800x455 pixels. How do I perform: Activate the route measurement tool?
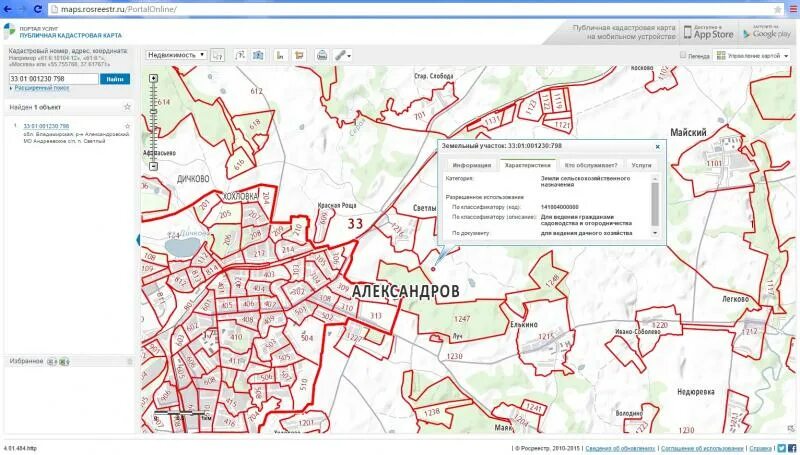(x=240, y=55)
